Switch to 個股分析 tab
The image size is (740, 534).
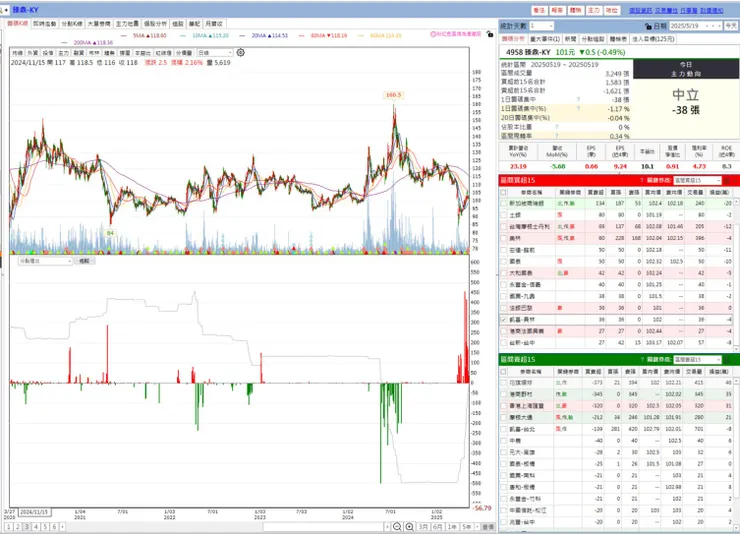pos(155,24)
